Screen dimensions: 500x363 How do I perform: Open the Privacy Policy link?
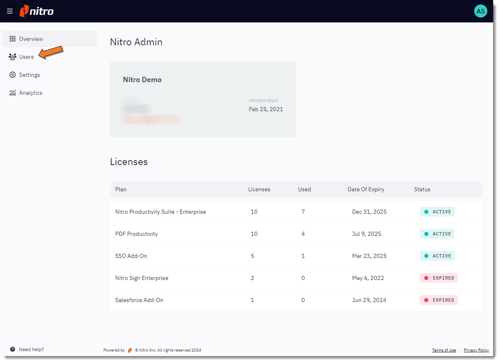(x=476, y=350)
